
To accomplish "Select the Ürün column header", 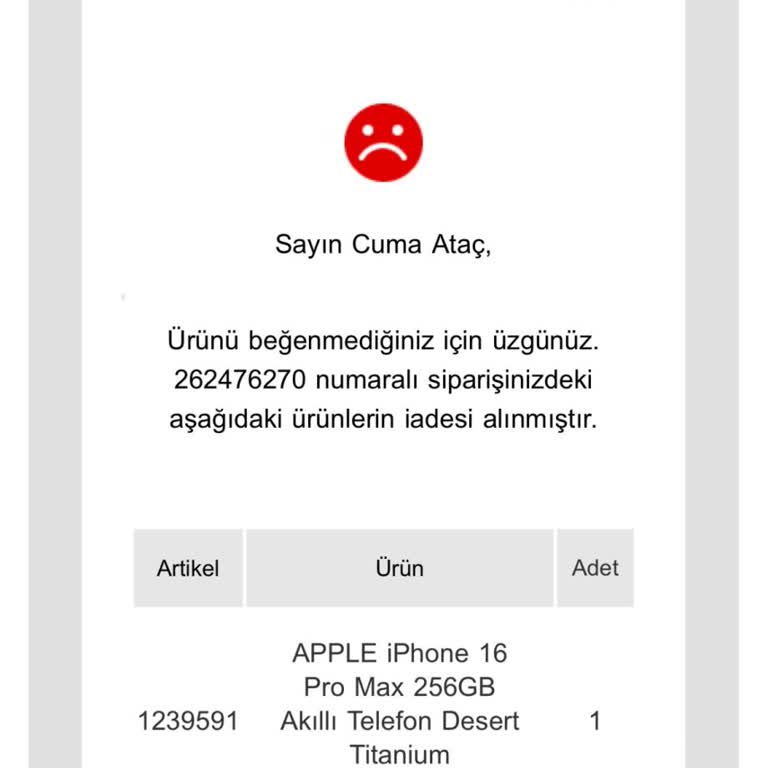I will tap(399, 568).
